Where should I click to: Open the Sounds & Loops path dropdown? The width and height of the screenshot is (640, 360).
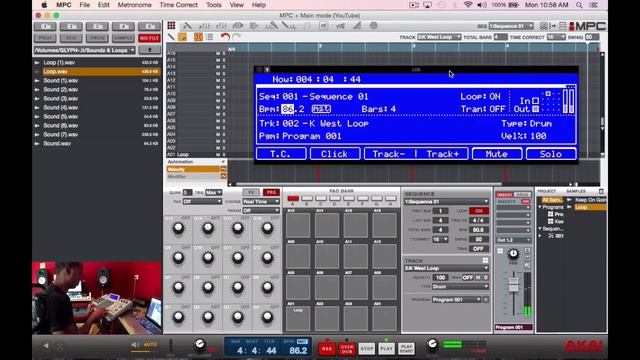[x=84, y=50]
